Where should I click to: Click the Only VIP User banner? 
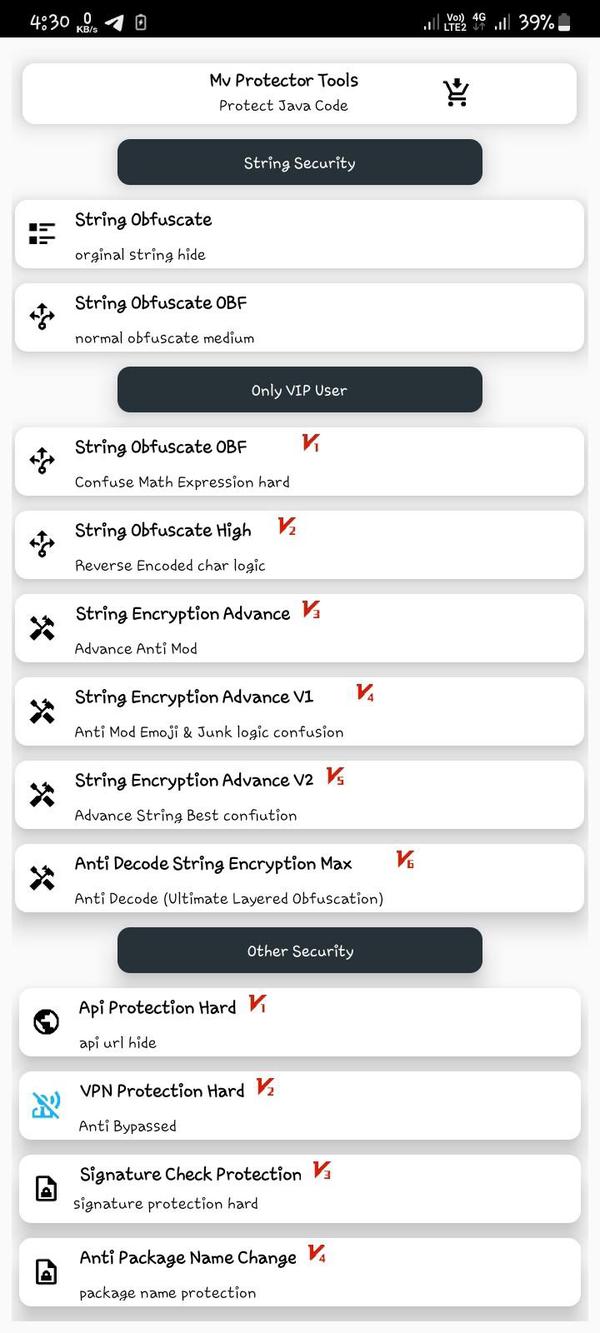(300, 389)
